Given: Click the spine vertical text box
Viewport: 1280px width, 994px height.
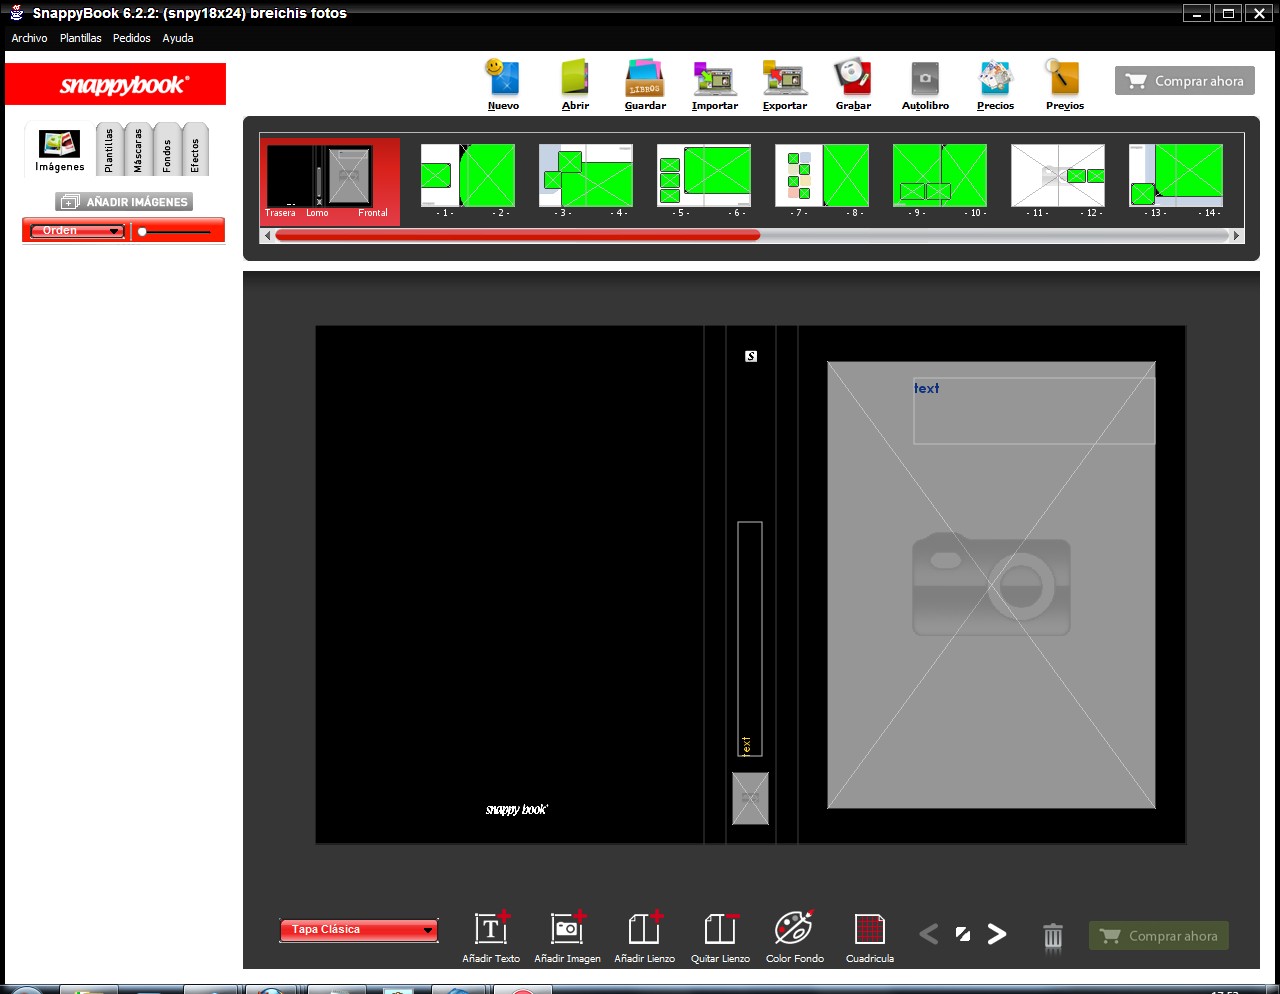Looking at the screenshot, I should [x=750, y=639].
